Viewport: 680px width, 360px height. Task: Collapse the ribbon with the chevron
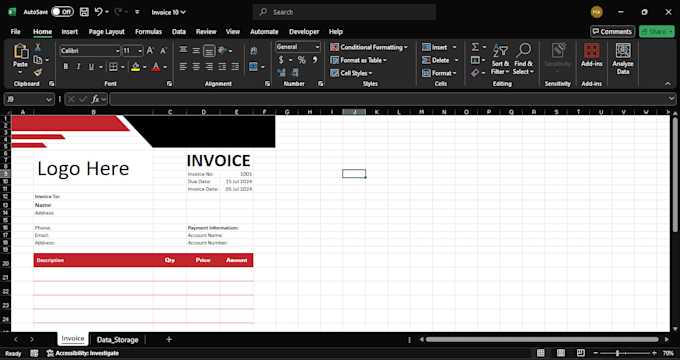[667, 84]
